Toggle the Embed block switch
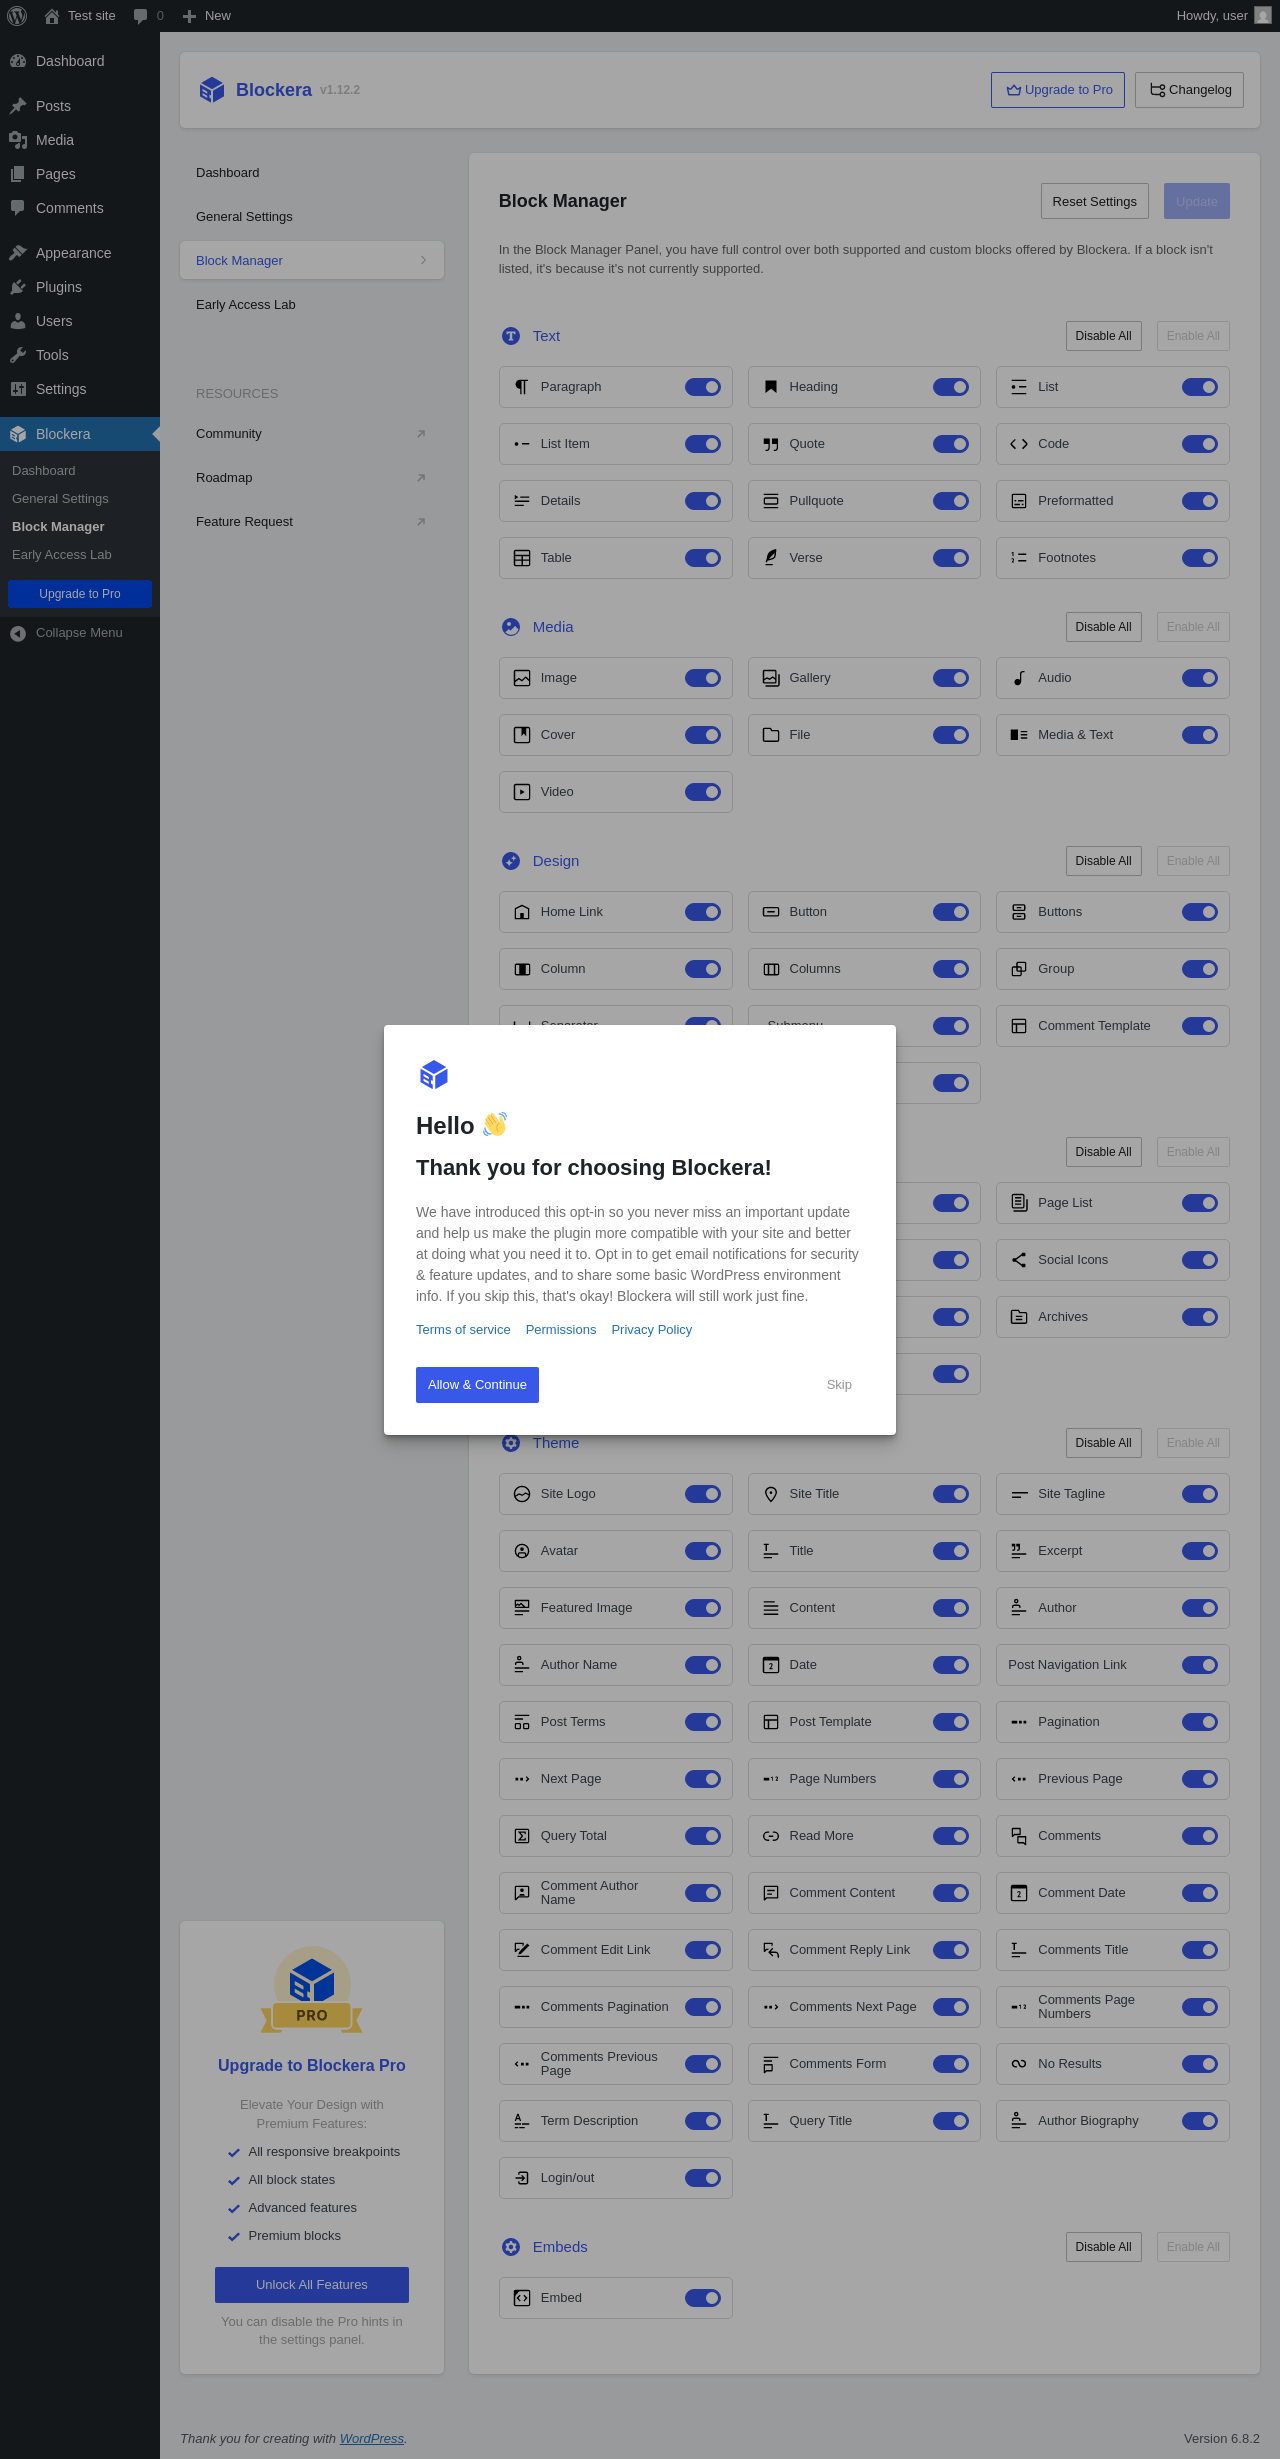Viewport: 1280px width, 2459px height. tap(703, 2298)
